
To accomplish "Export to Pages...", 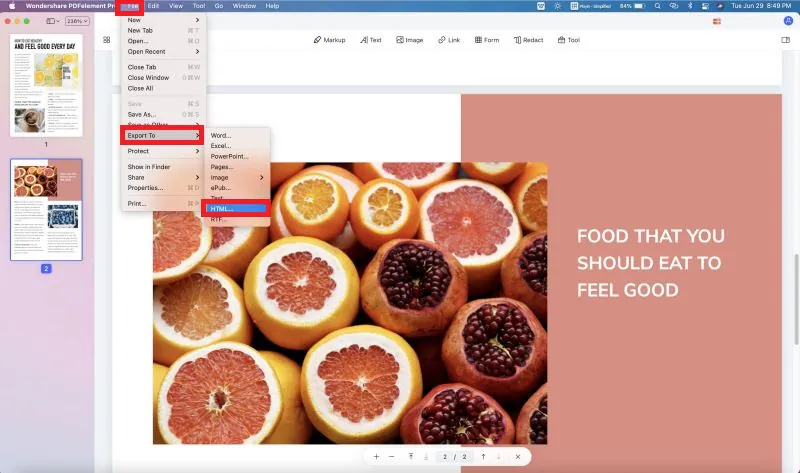I will pyautogui.click(x=237, y=167).
